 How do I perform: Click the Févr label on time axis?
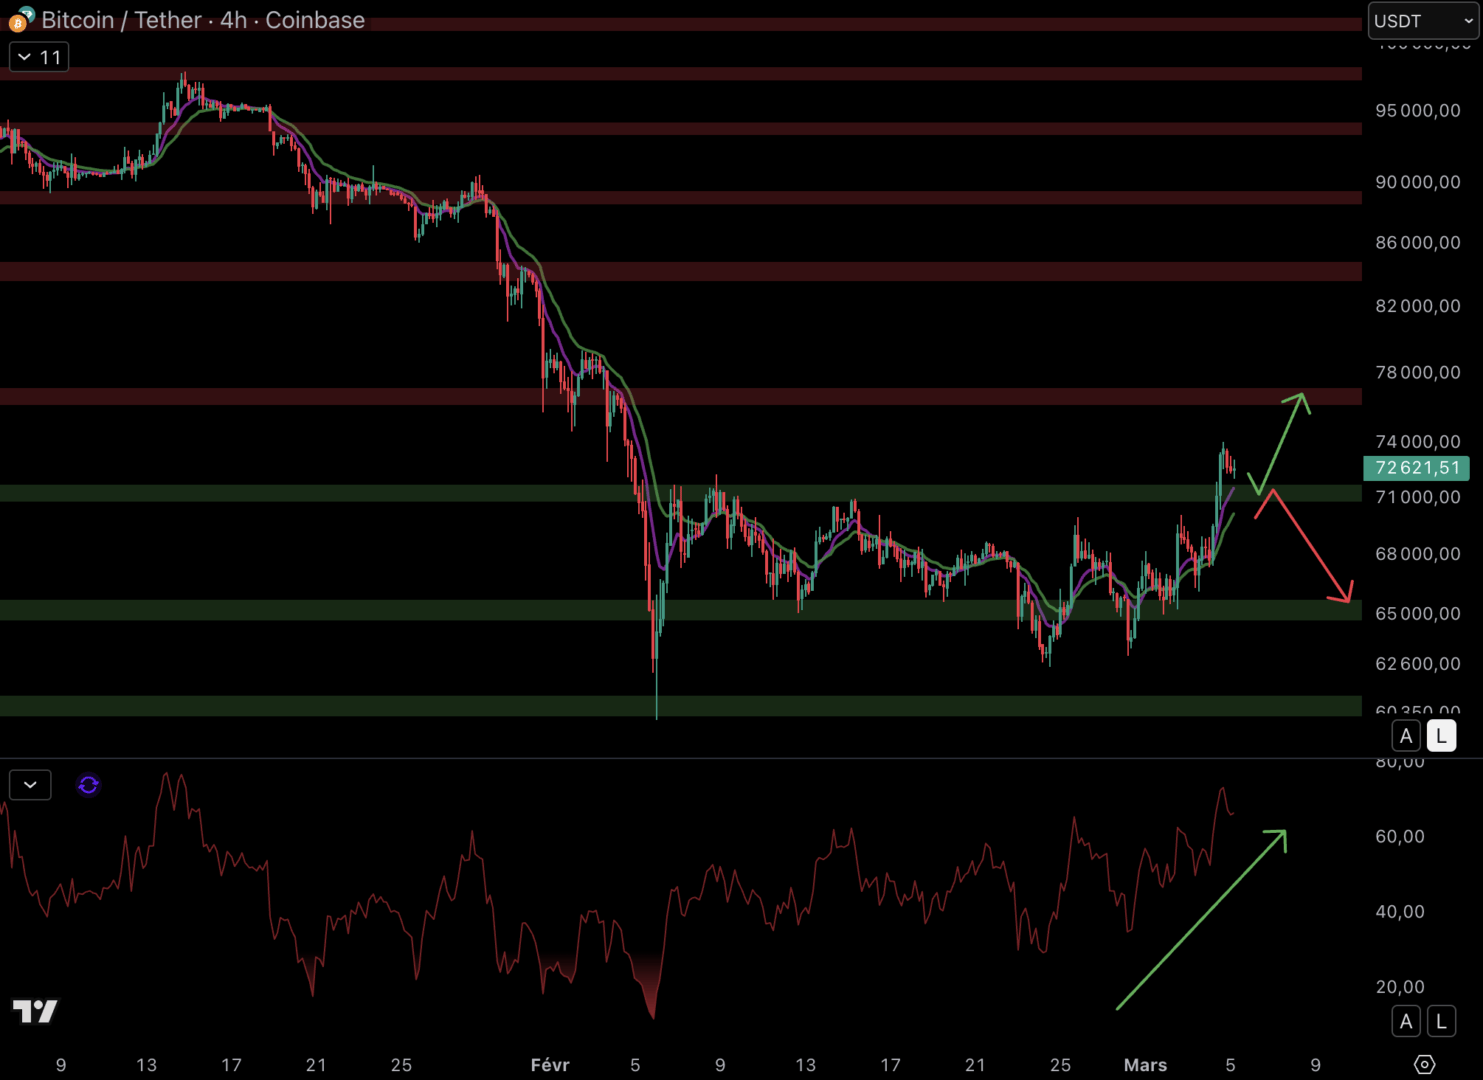point(550,1065)
